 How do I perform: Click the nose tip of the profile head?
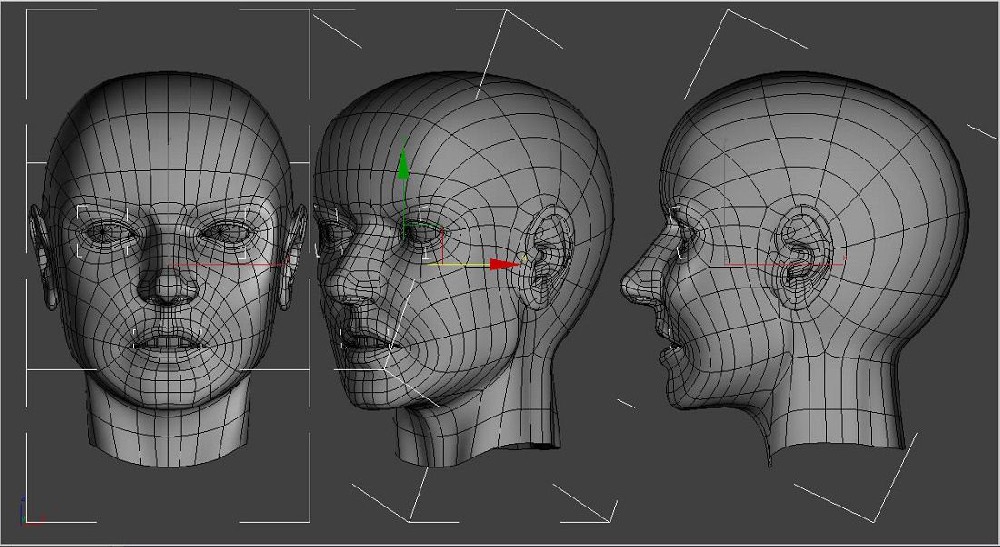[x=630, y=288]
